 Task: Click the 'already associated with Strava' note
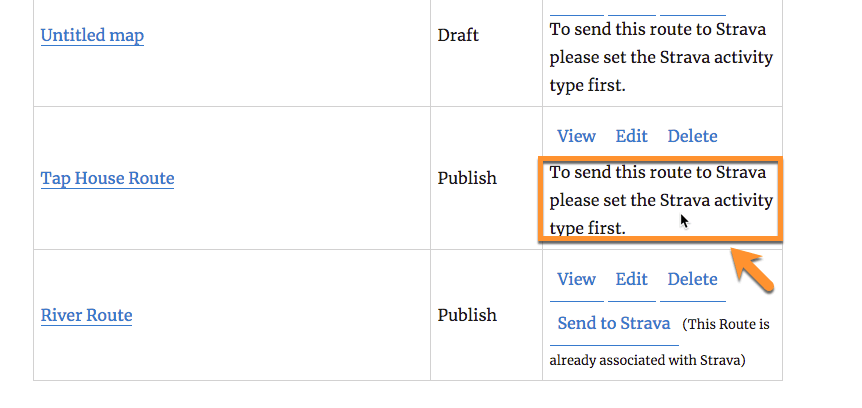pos(648,360)
